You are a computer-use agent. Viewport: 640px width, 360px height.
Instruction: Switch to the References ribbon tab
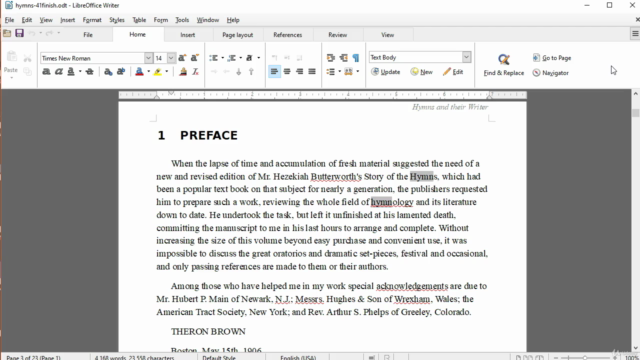coord(288,35)
